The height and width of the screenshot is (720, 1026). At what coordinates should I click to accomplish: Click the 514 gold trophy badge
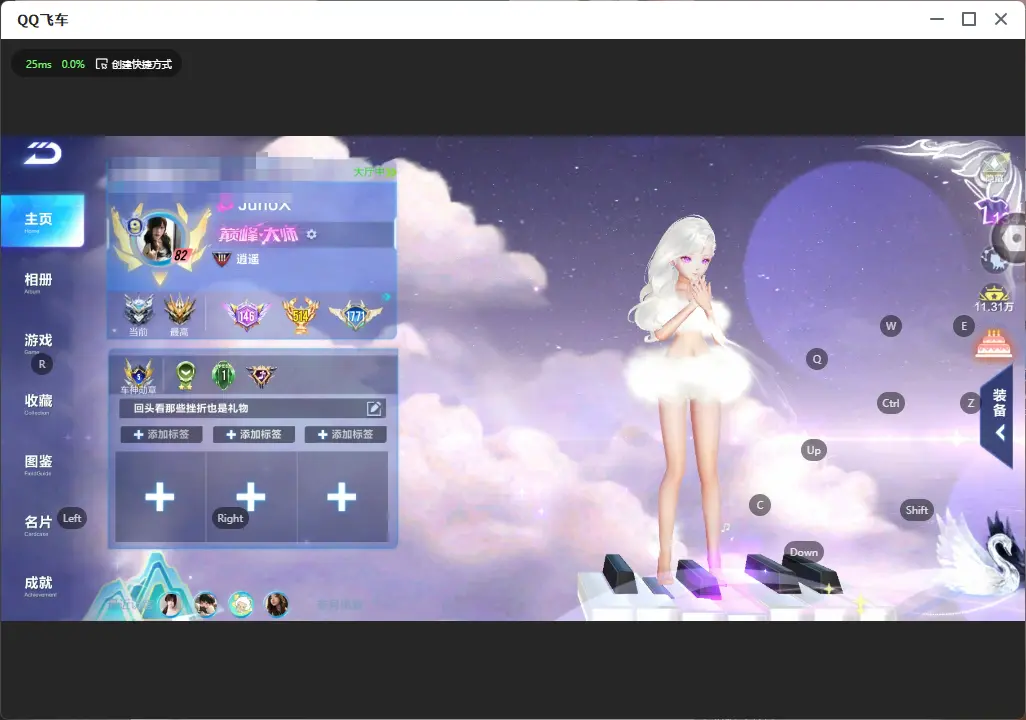[x=300, y=315]
